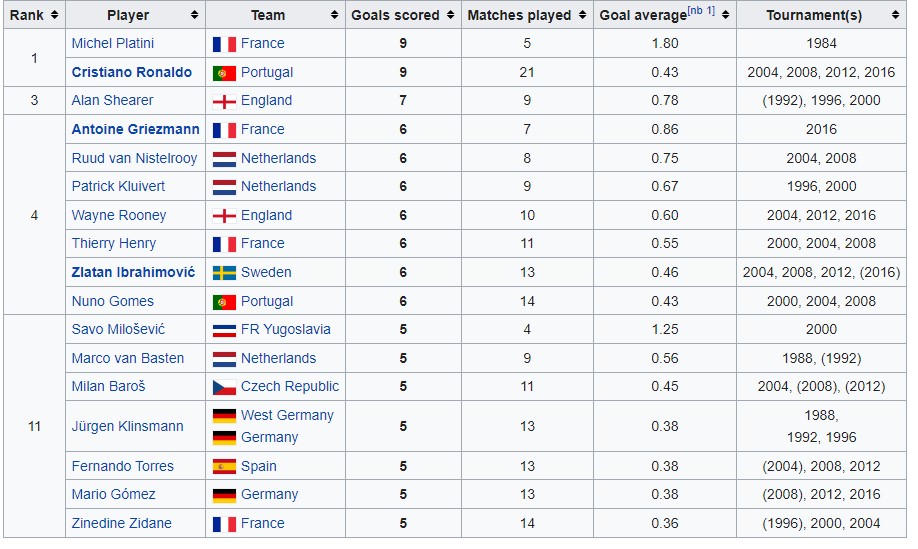
Task: Open Michel Platini player link
Action: point(113,43)
